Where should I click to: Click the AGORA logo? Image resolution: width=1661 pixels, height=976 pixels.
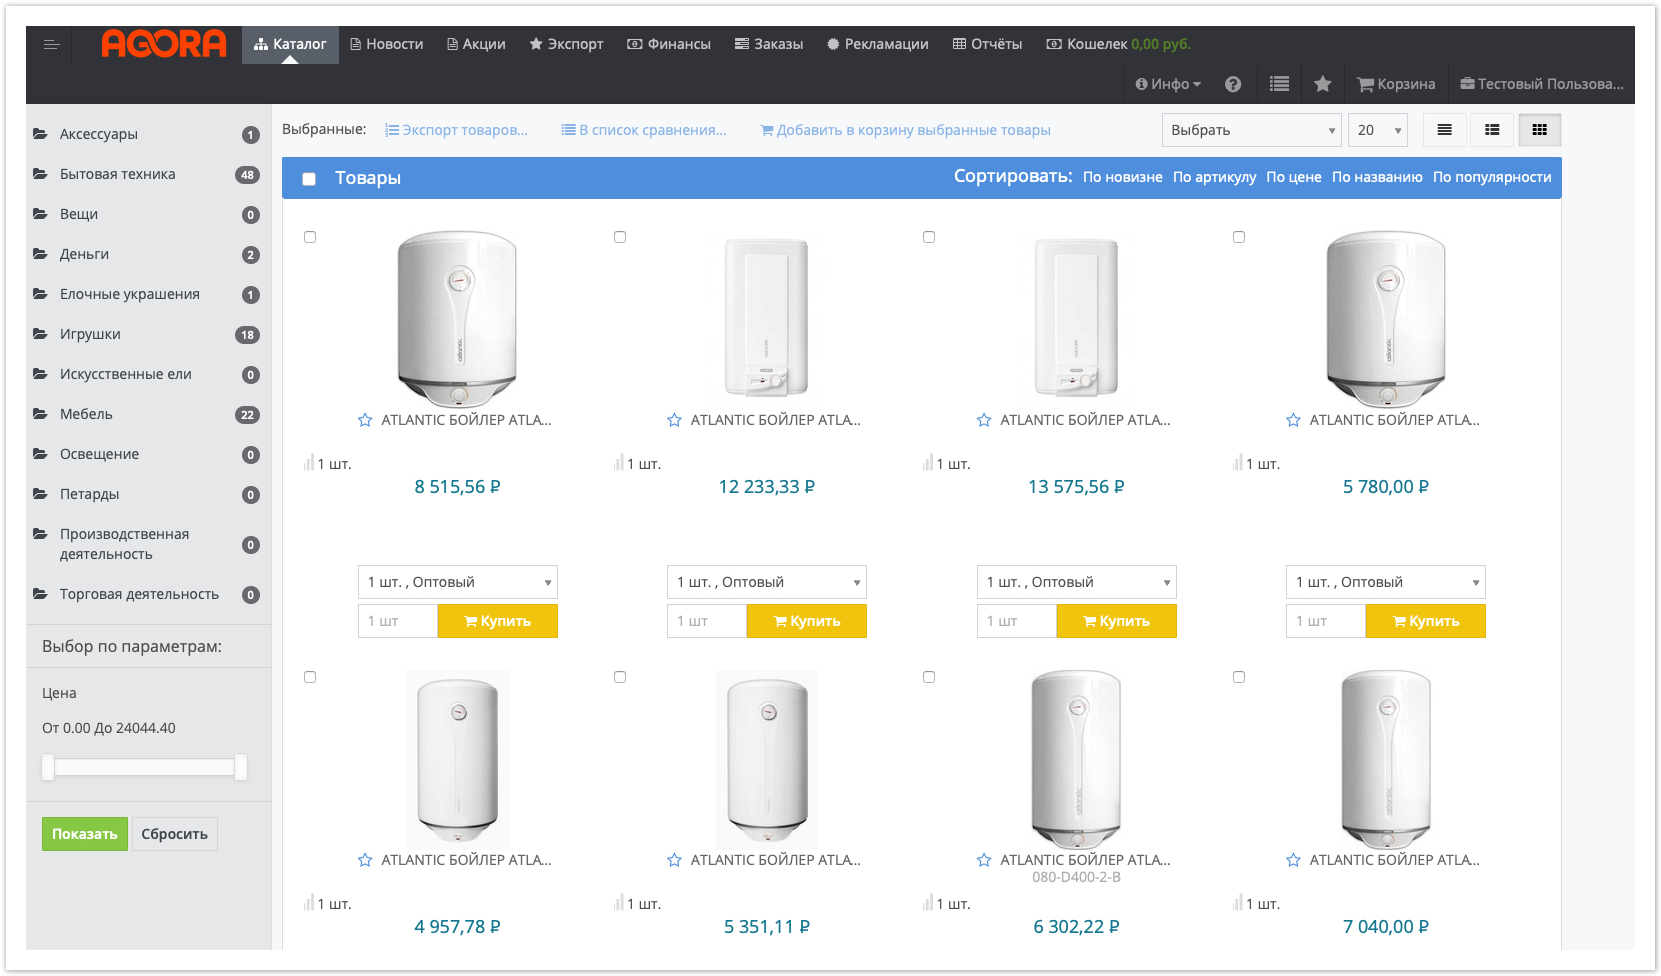164,44
